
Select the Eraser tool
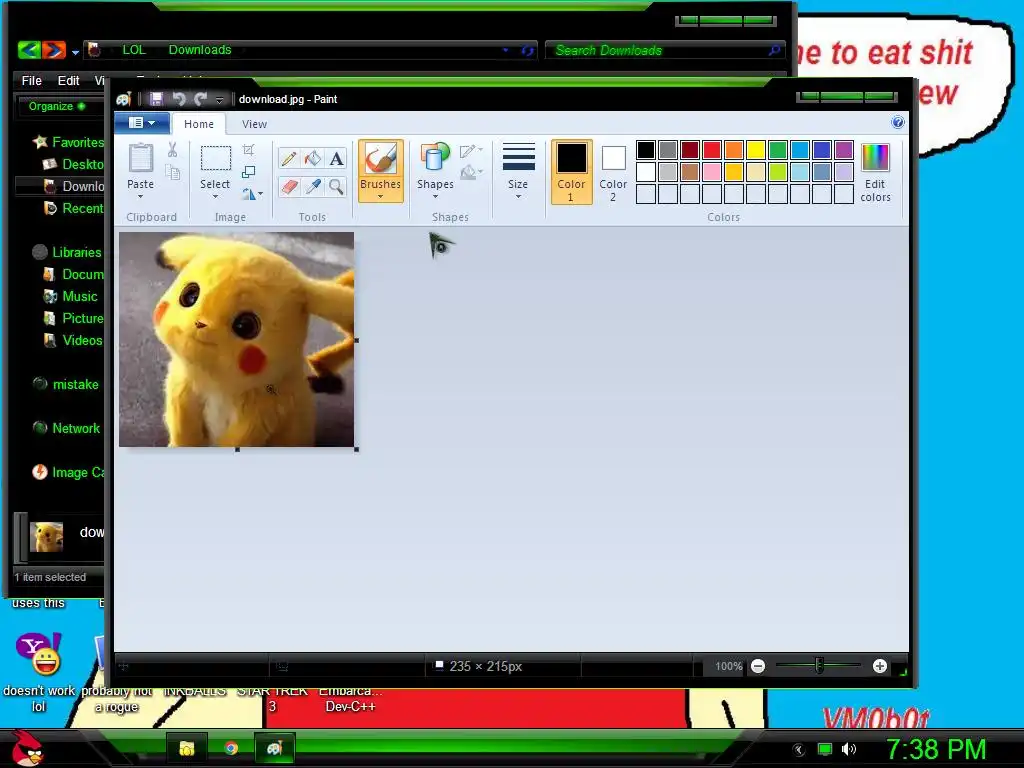pos(289,187)
